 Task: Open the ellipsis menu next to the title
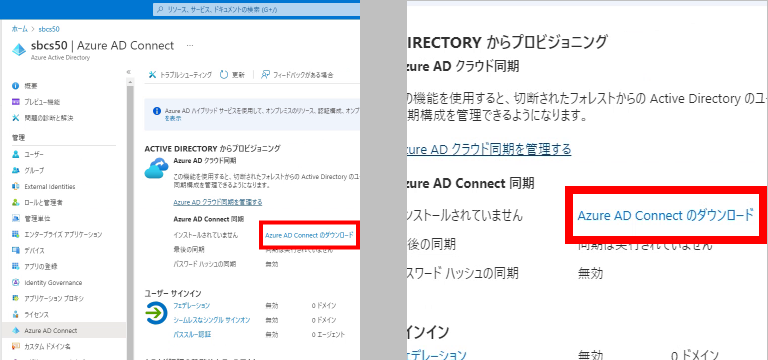190,45
